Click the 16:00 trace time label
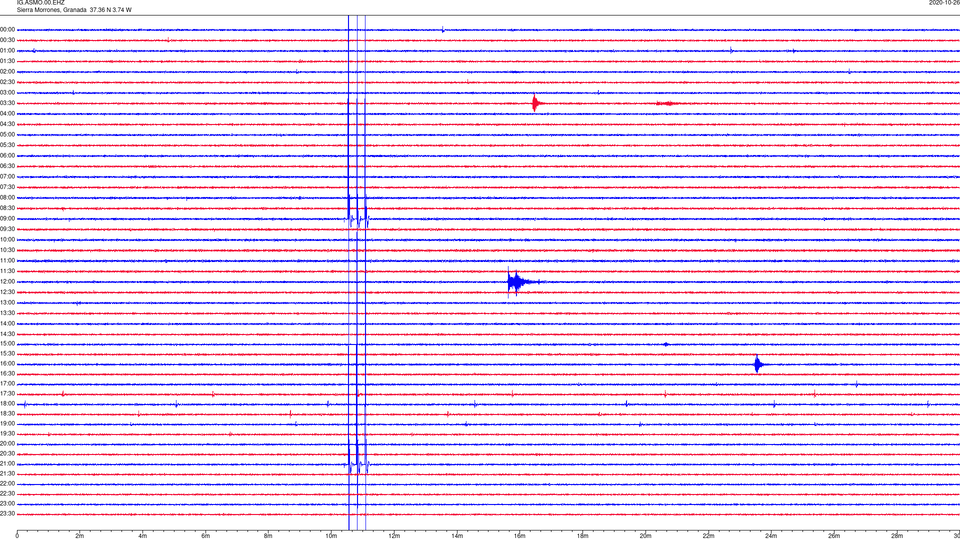The width and height of the screenshot is (960, 540). point(7,364)
